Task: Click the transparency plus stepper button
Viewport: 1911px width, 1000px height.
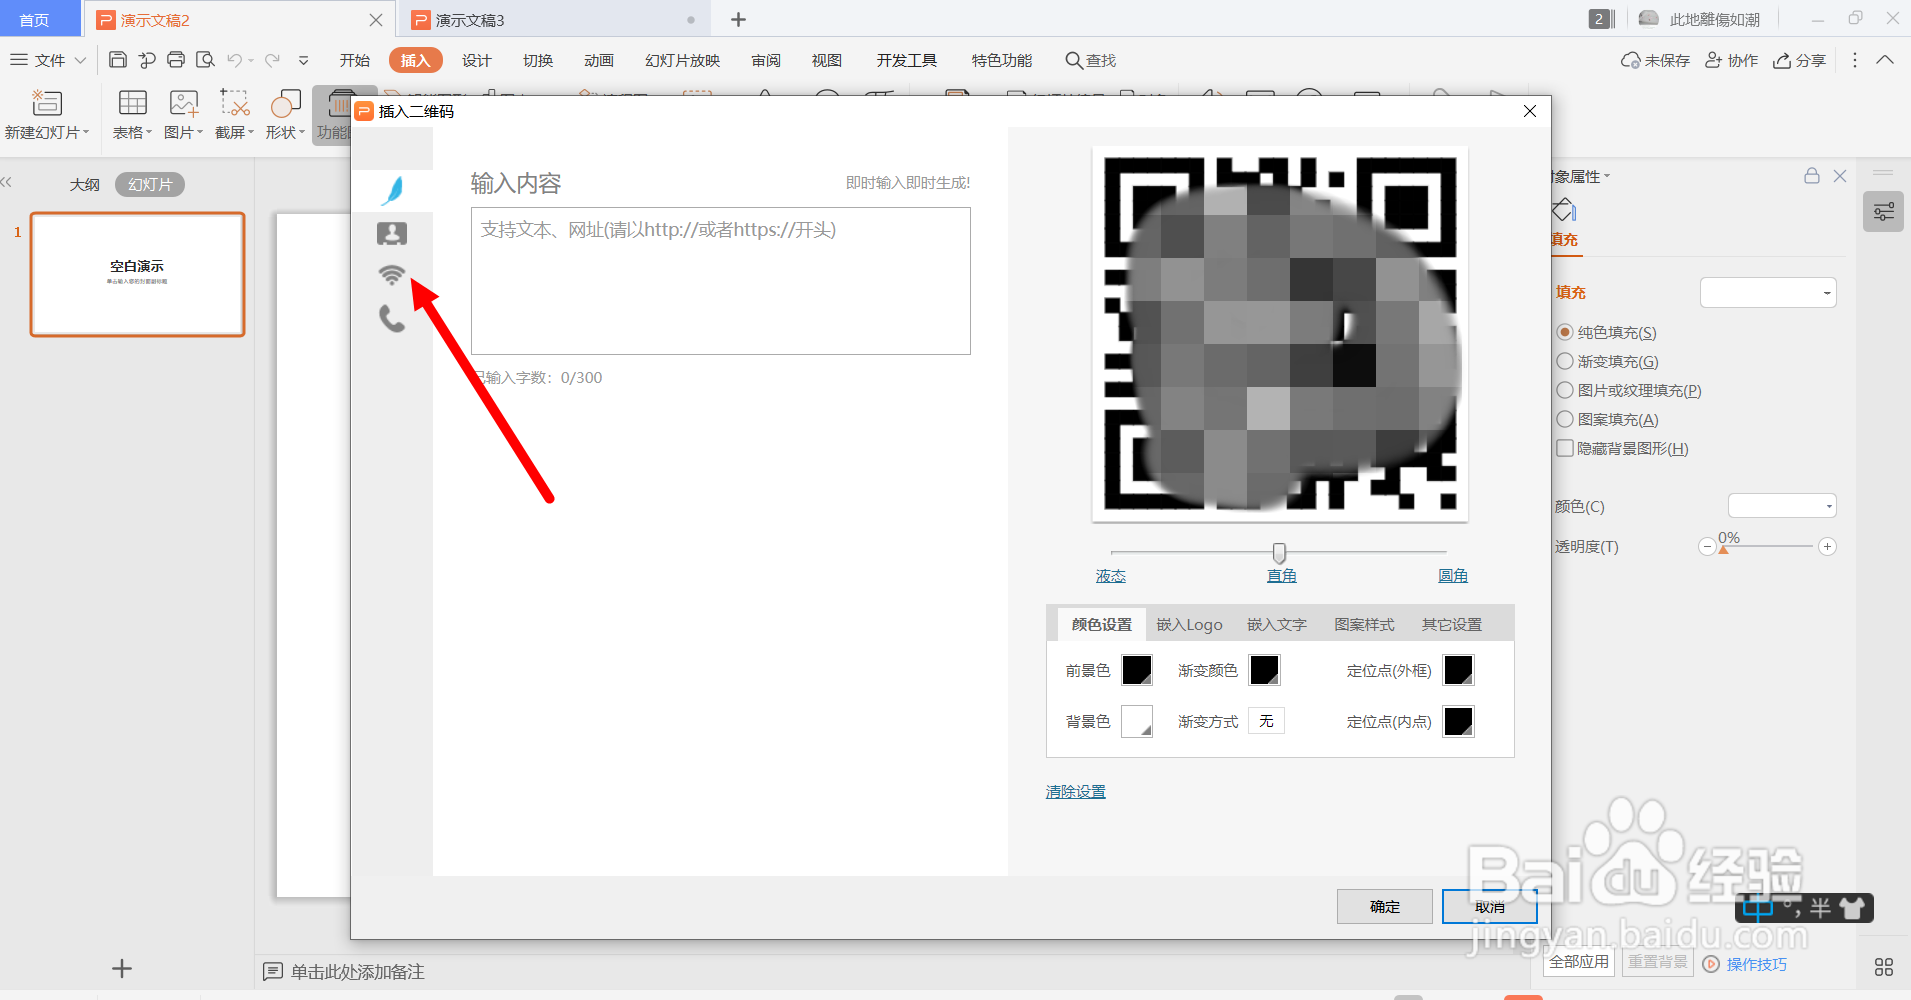Action: coord(1827,547)
